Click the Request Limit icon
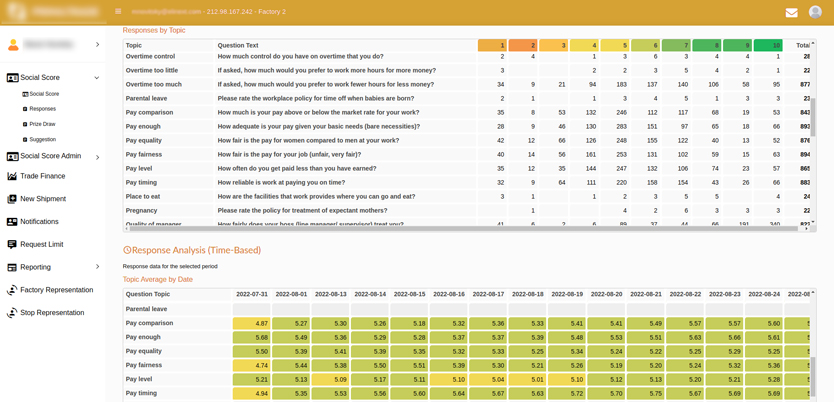The width and height of the screenshot is (834, 402). coord(12,245)
